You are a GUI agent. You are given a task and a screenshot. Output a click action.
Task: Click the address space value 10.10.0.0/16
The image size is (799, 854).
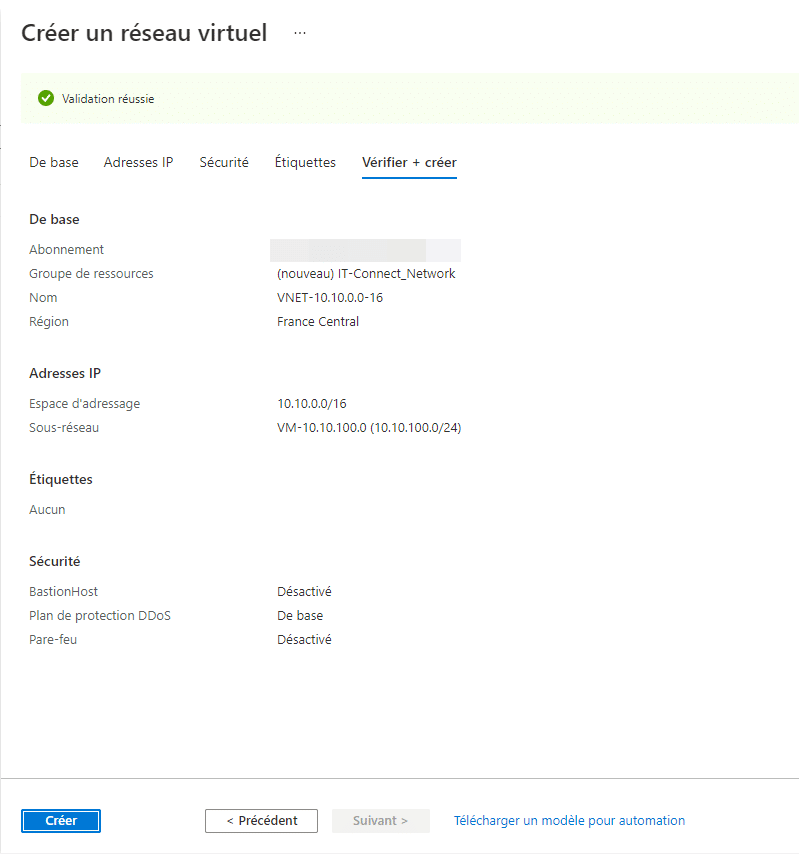pyautogui.click(x=312, y=404)
